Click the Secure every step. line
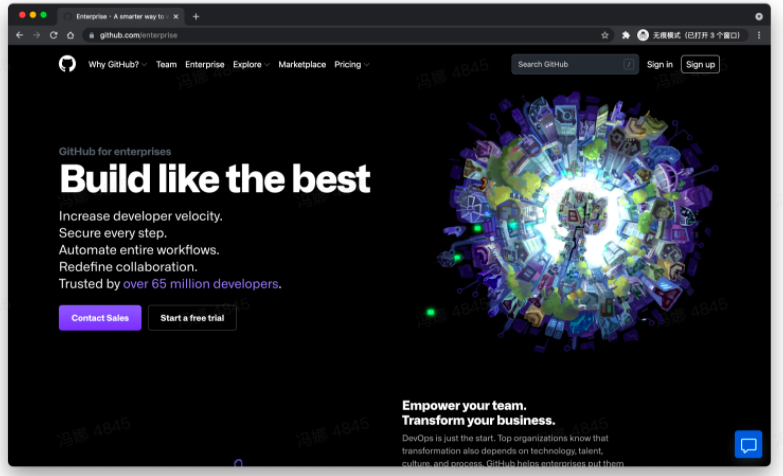 click(113, 233)
